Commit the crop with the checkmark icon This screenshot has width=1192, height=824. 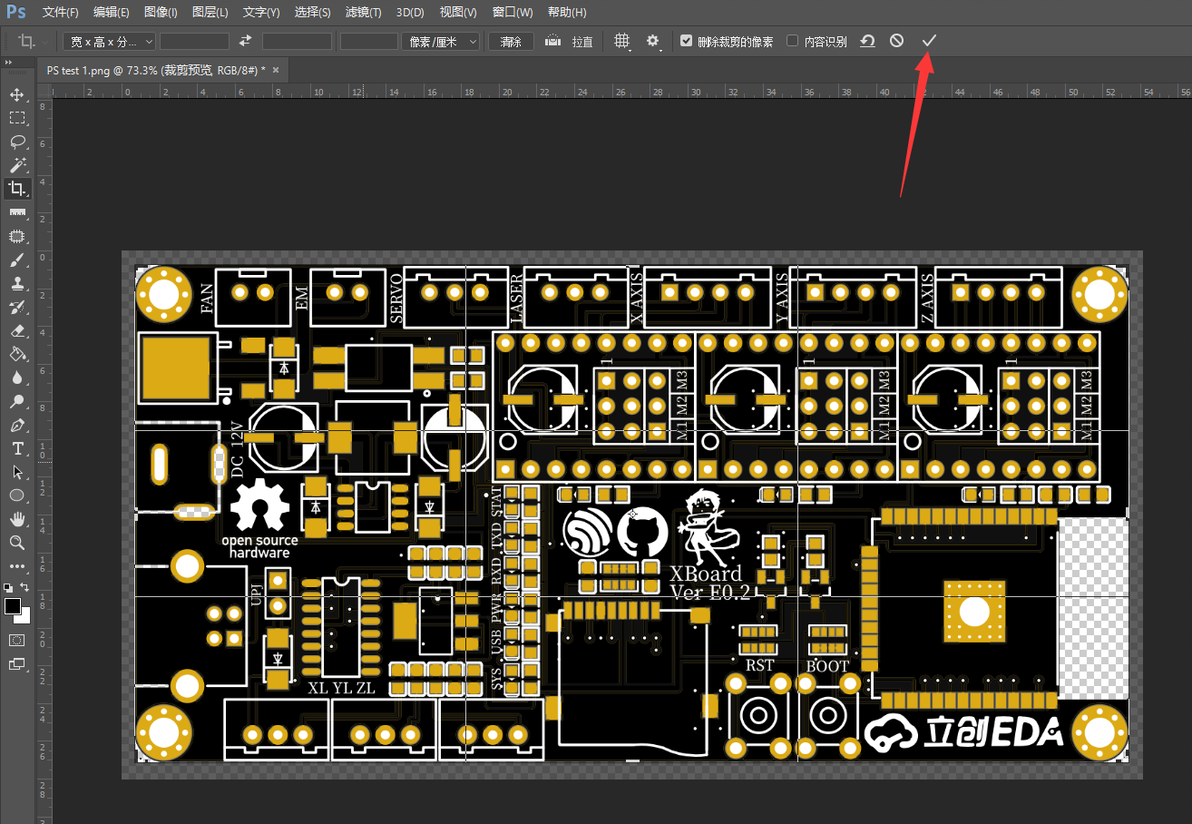pos(929,41)
